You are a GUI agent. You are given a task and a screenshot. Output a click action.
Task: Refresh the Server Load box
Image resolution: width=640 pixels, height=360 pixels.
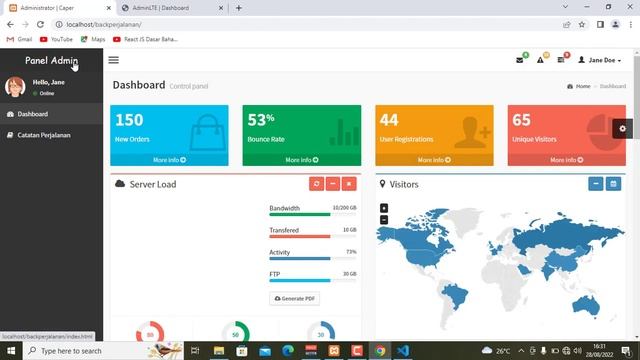[x=316, y=184]
